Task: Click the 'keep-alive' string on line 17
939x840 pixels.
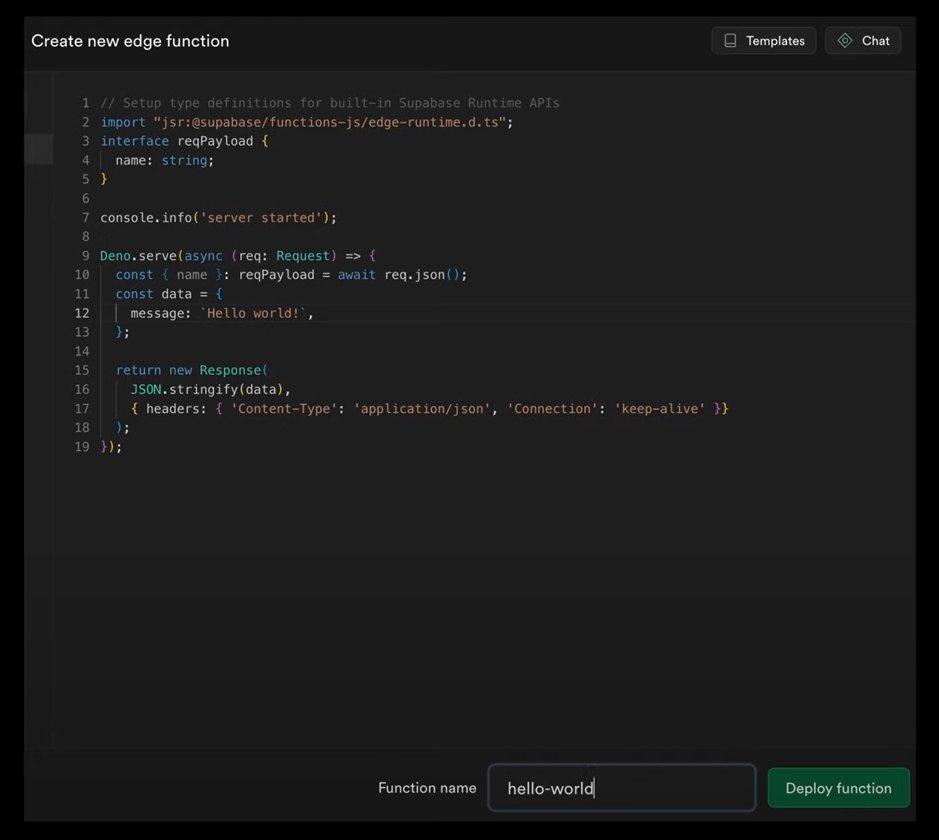Action: coord(659,408)
